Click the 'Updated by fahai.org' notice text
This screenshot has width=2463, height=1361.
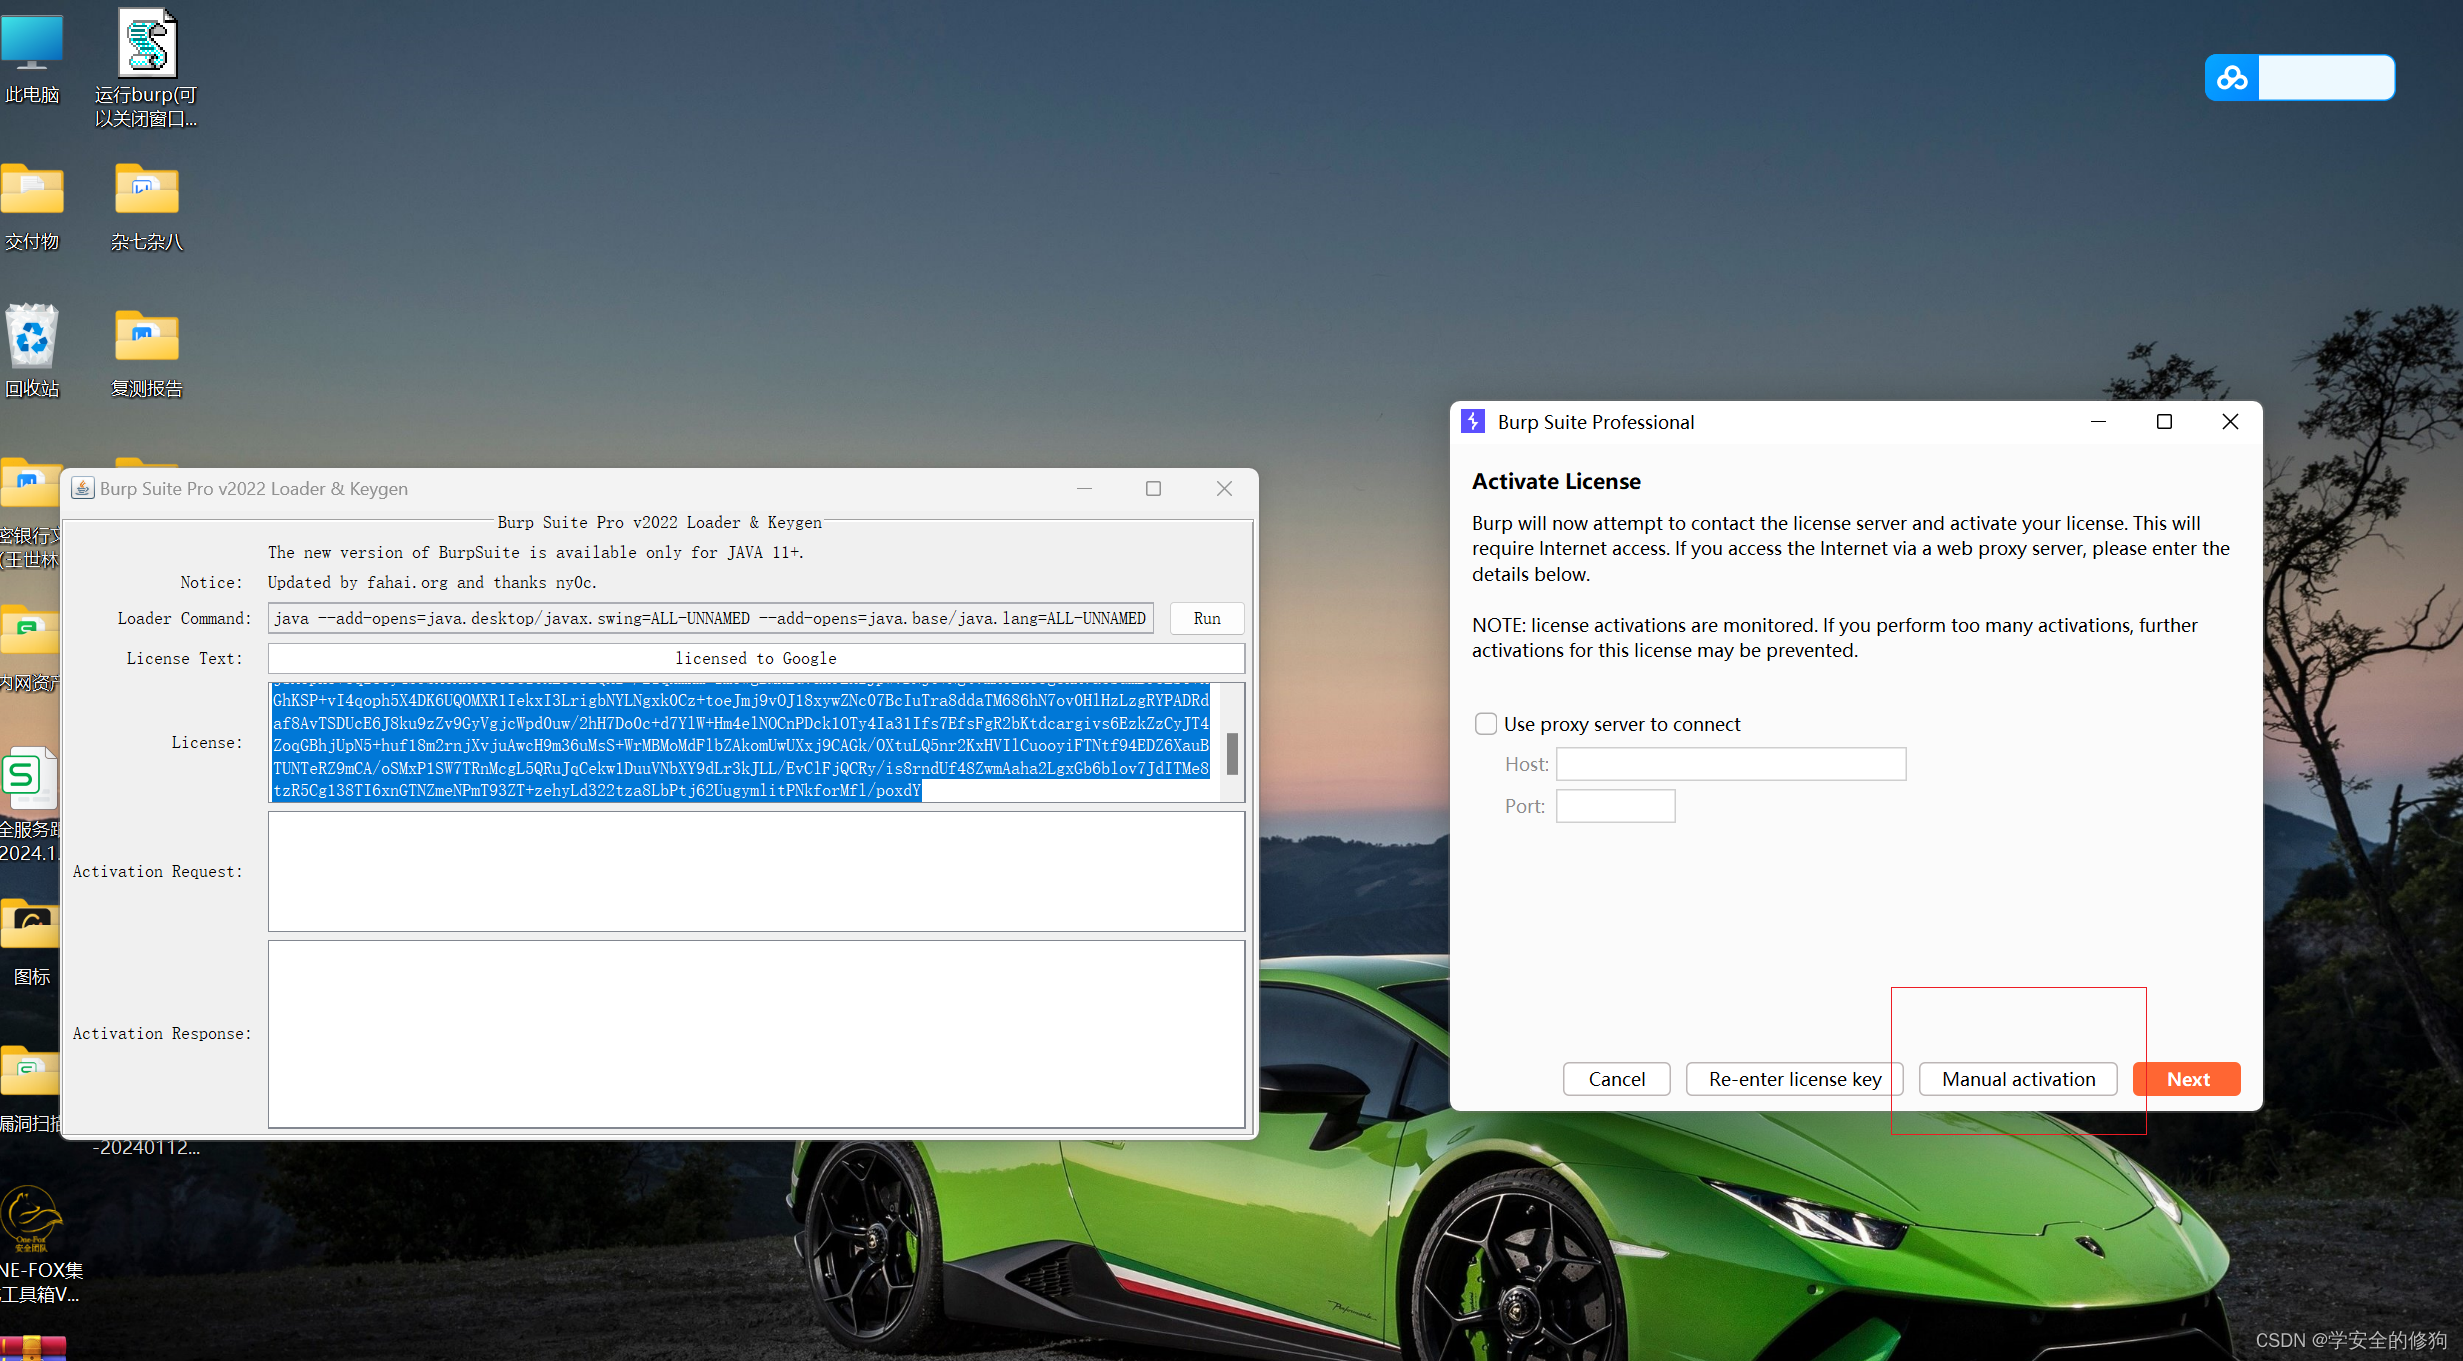click(432, 582)
